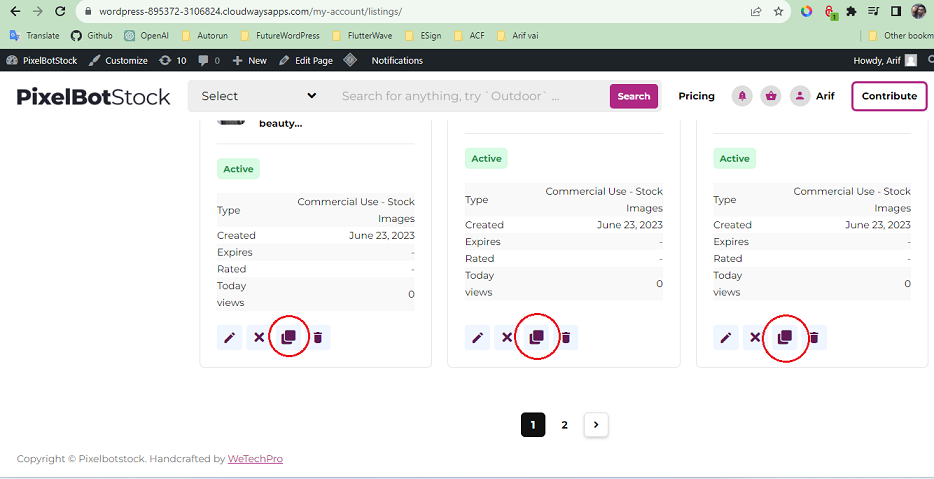The width and height of the screenshot is (934, 479).
Task: Go to listings page 2
Action: pos(565,425)
